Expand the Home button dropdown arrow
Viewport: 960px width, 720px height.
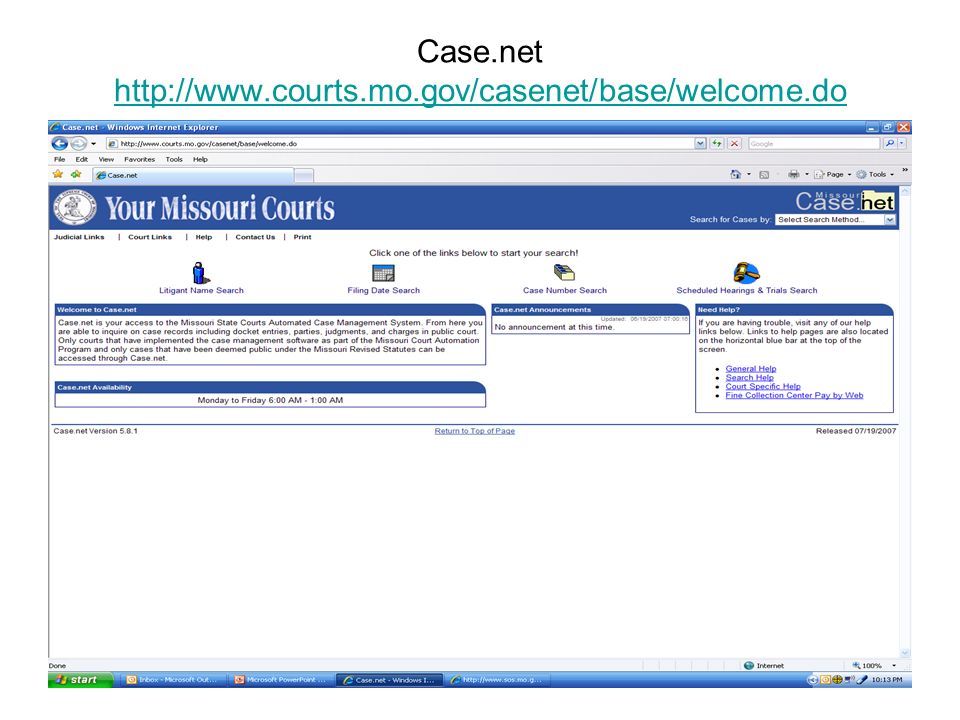click(749, 174)
